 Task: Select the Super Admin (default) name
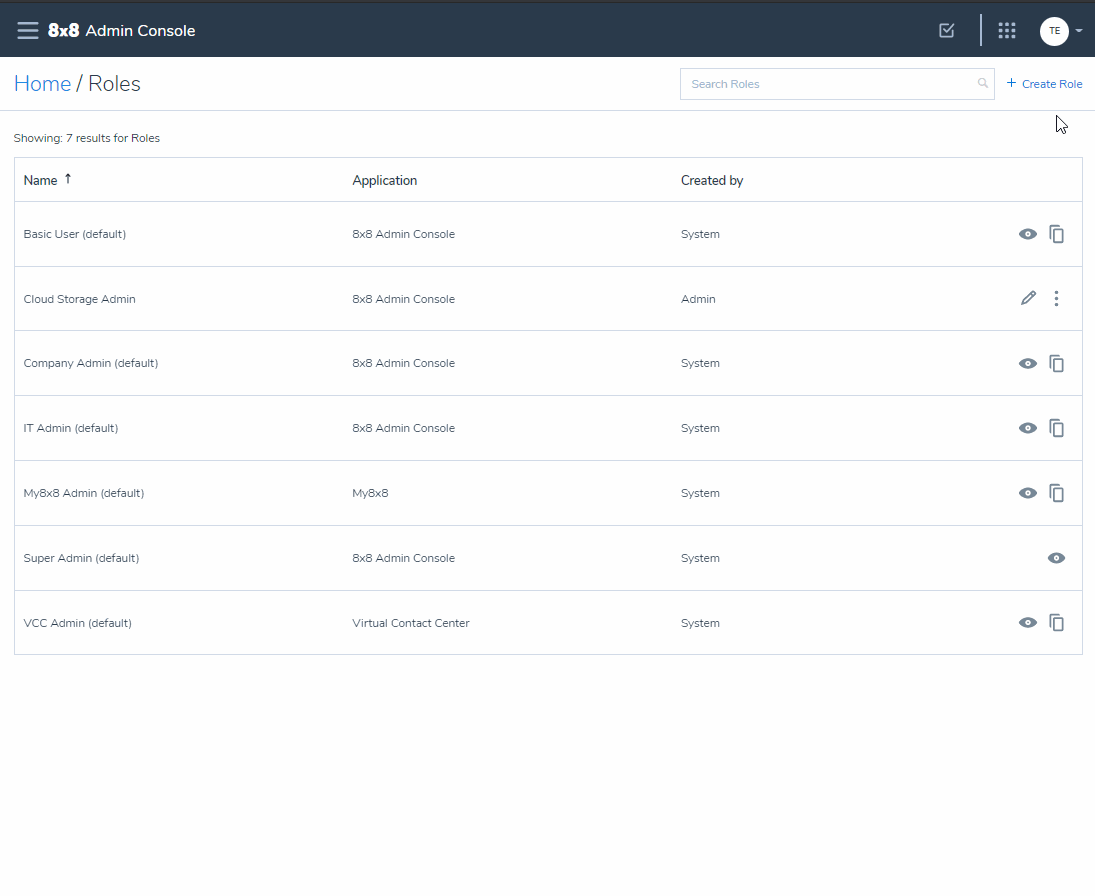click(81, 558)
